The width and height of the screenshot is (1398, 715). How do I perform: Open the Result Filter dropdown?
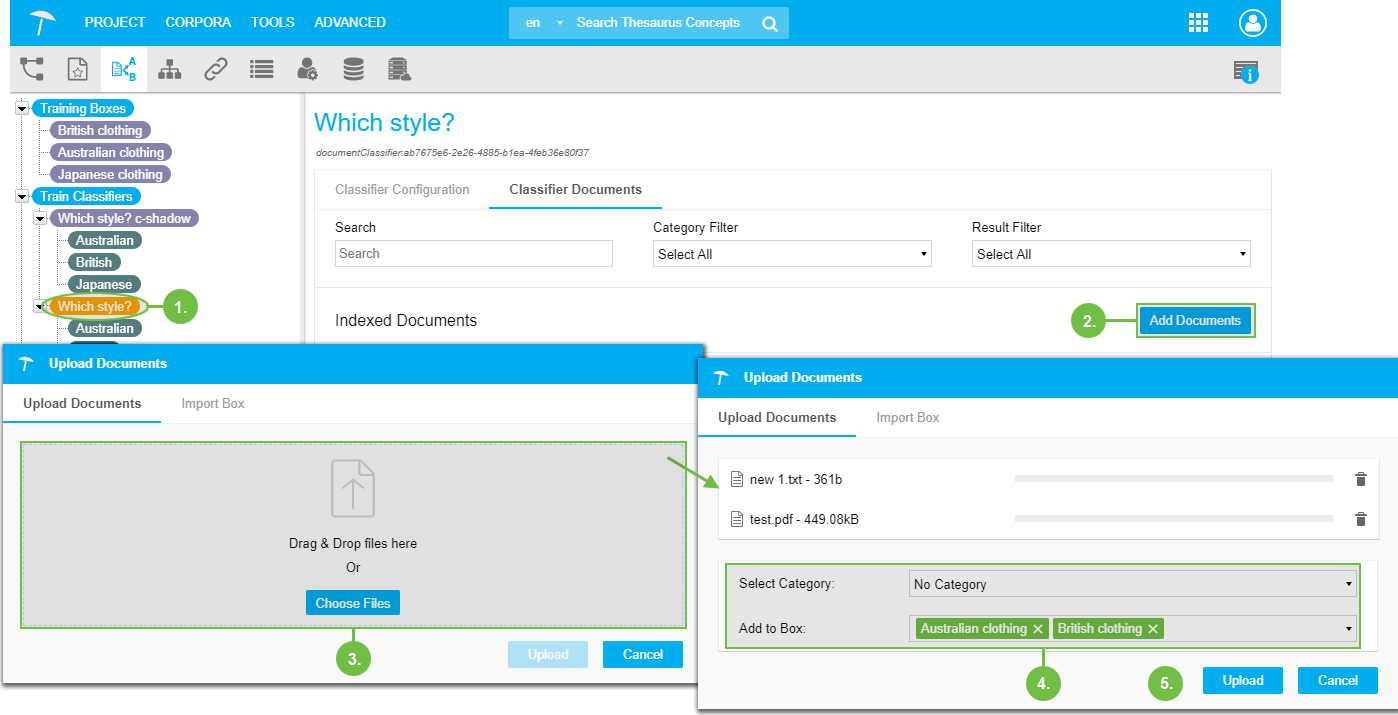pos(1110,254)
